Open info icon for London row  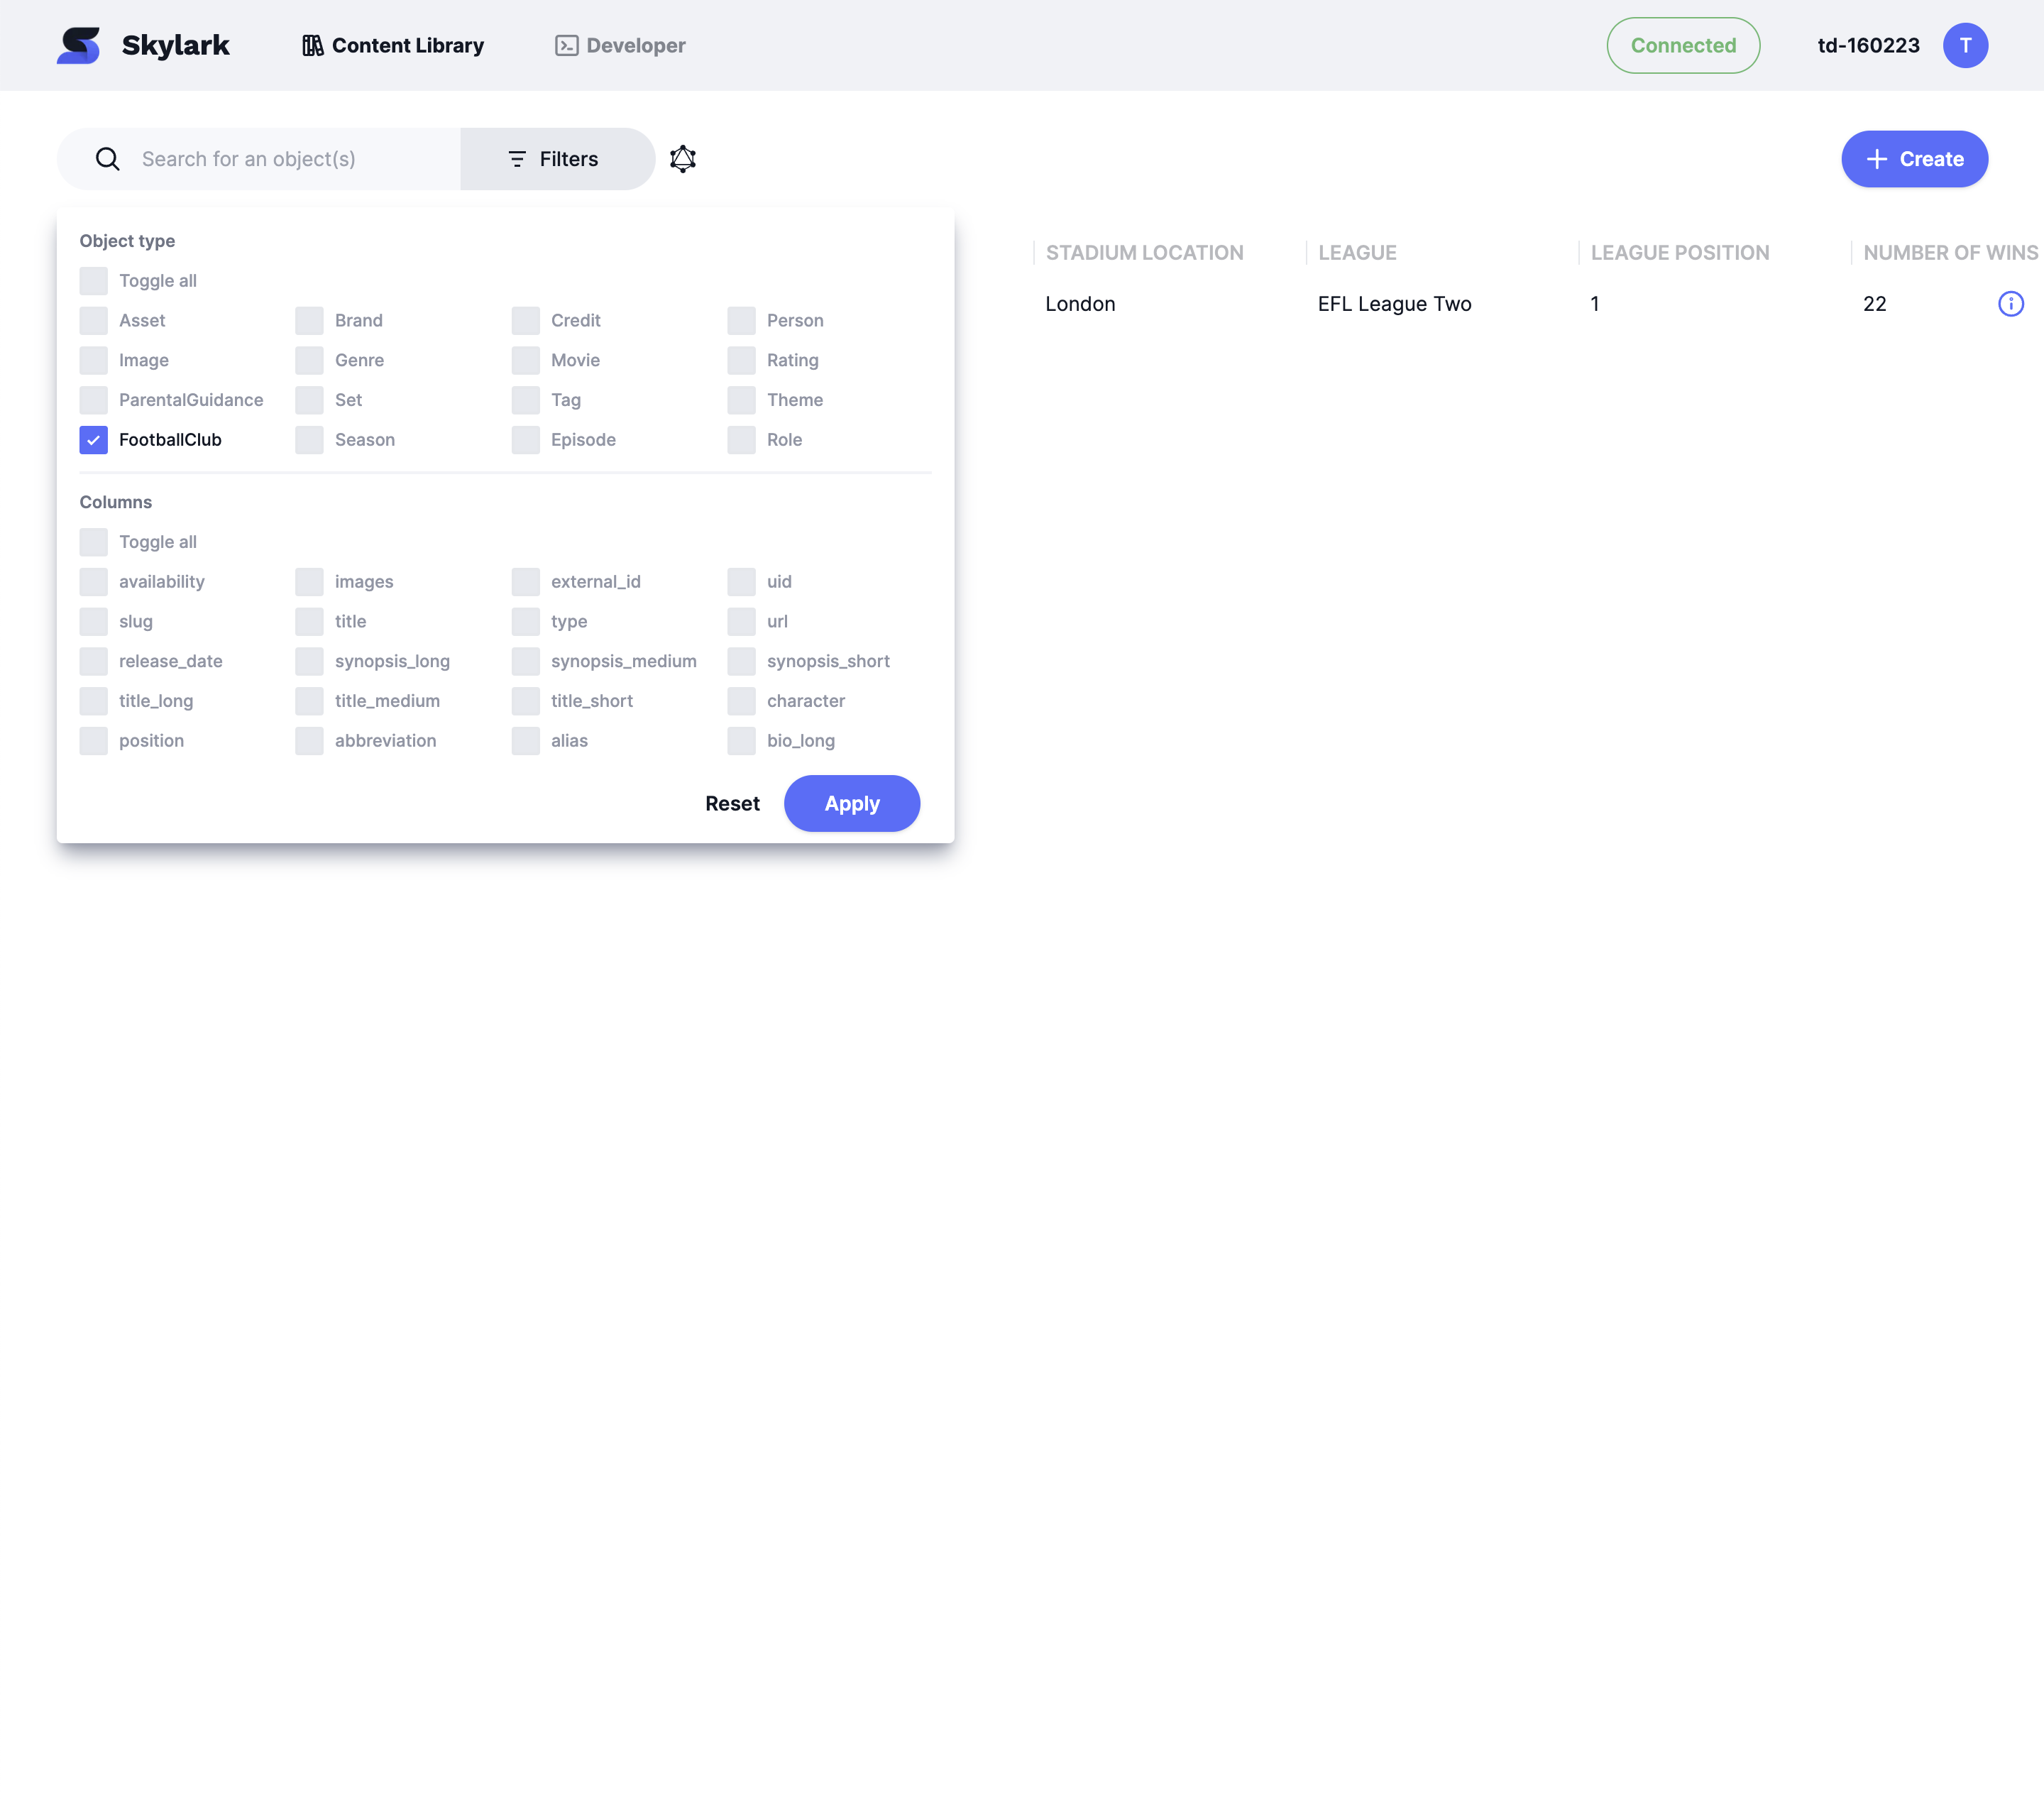point(2010,304)
